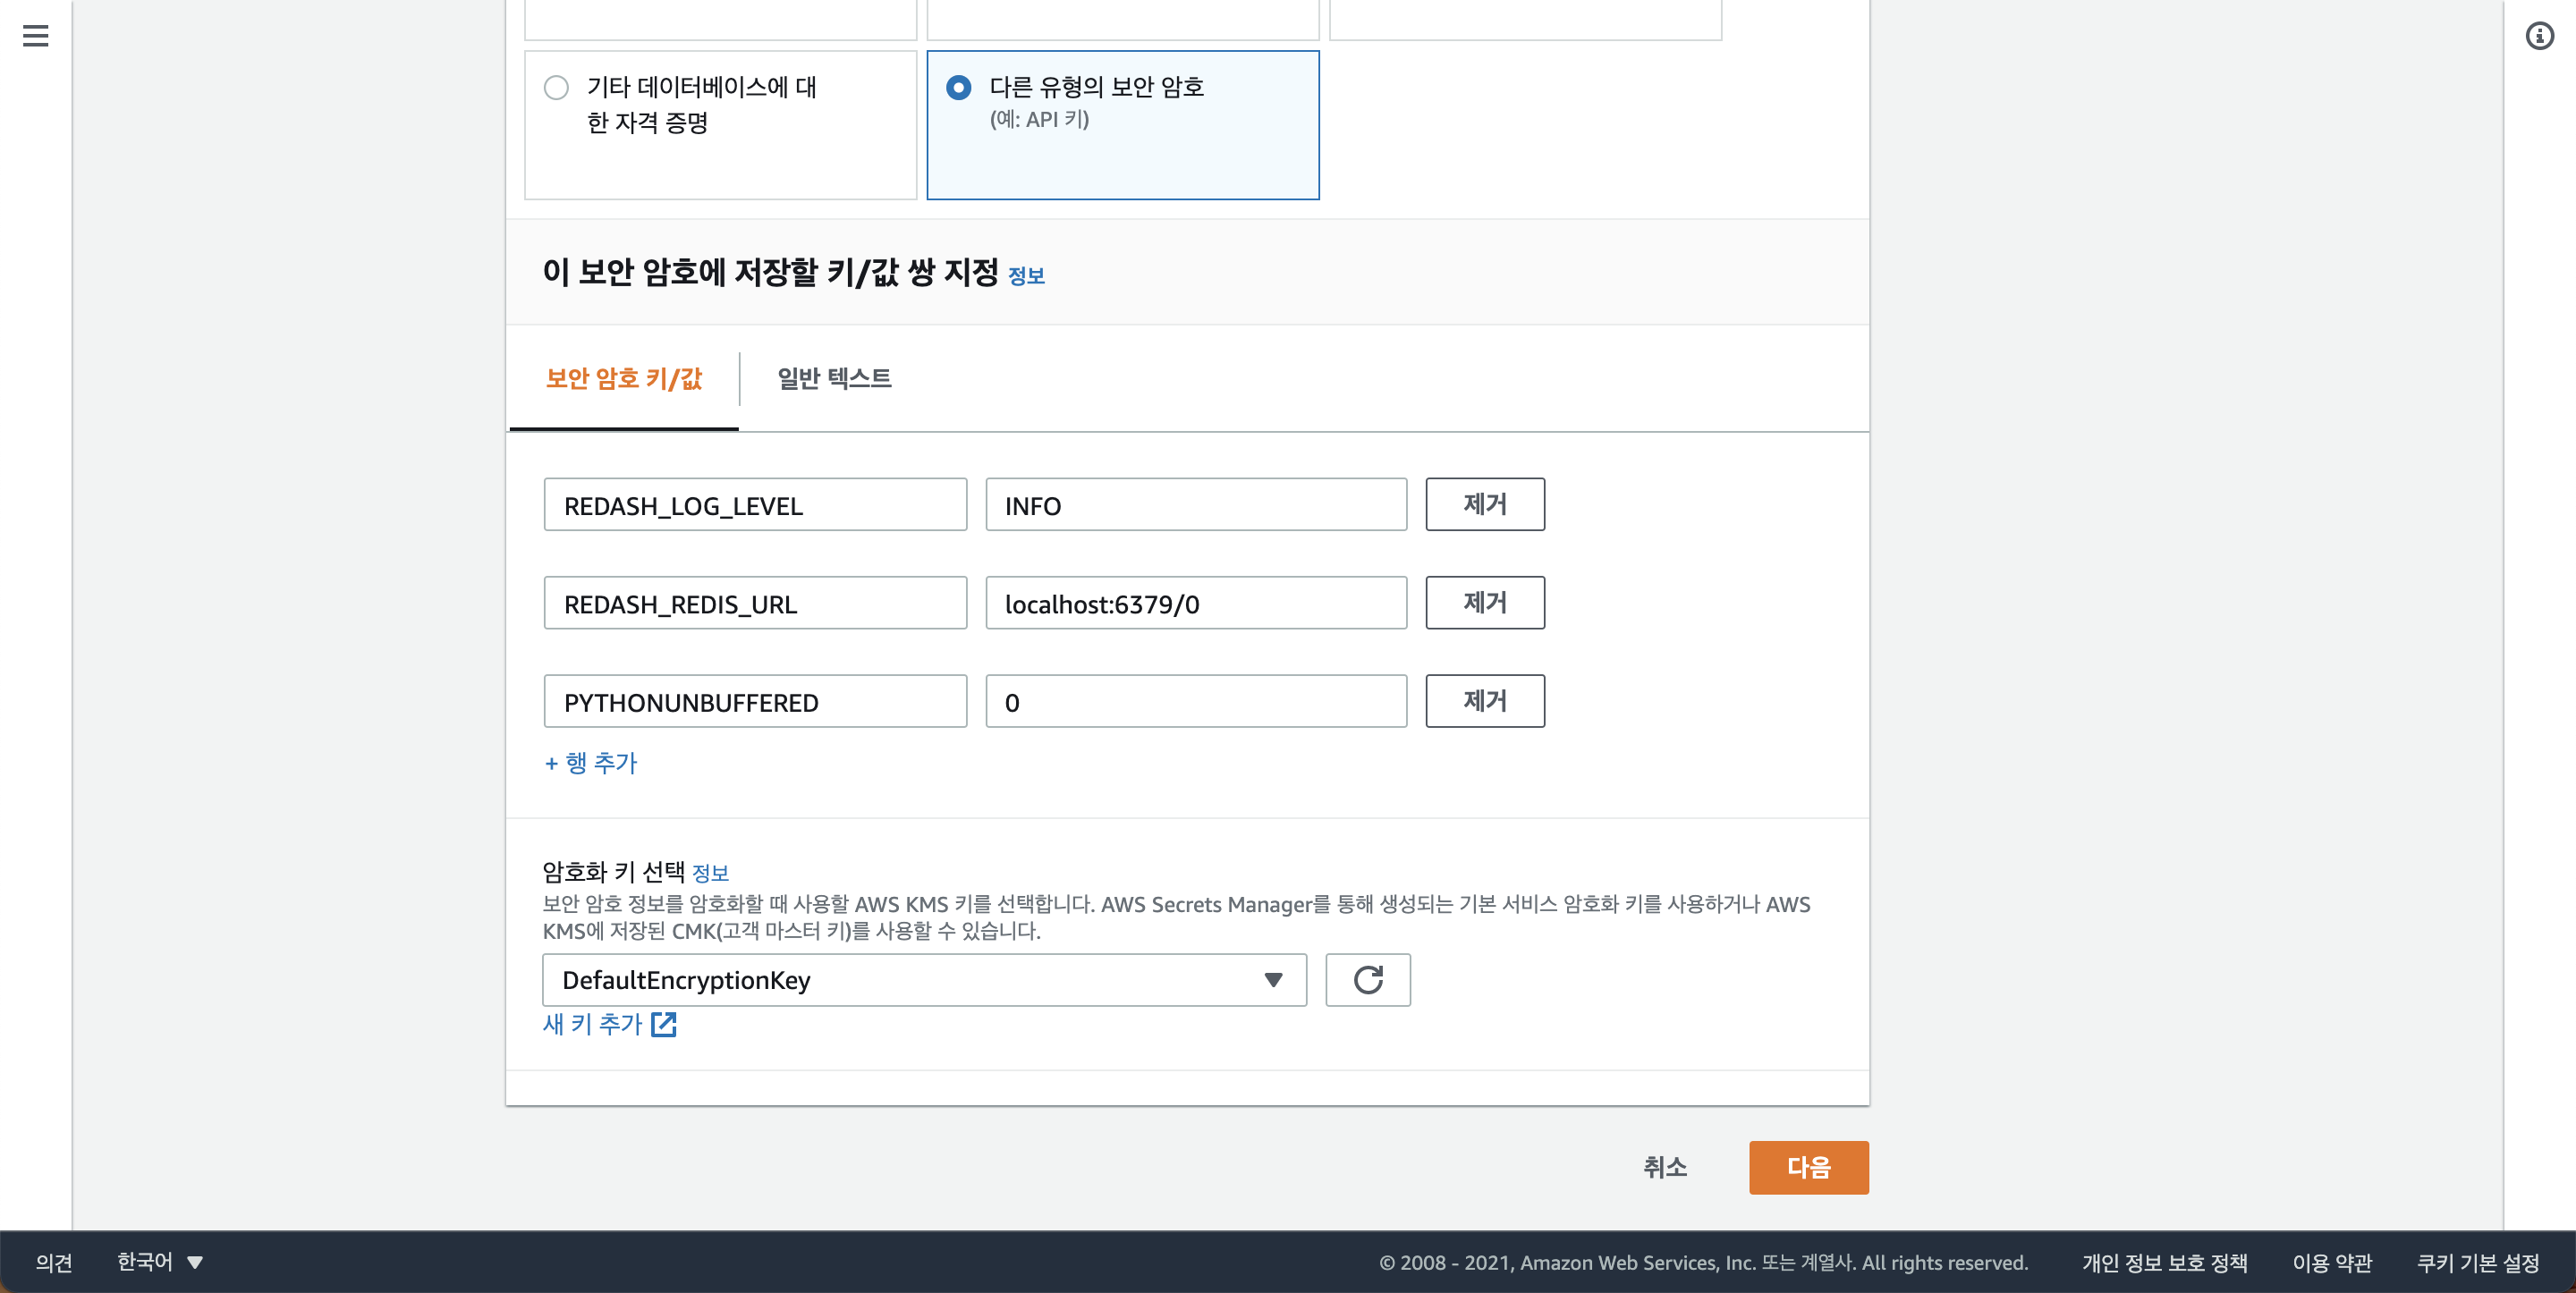The image size is (2576, 1293).
Task: Open 쿠키 기본 설정 in footer
Action: tap(2477, 1262)
